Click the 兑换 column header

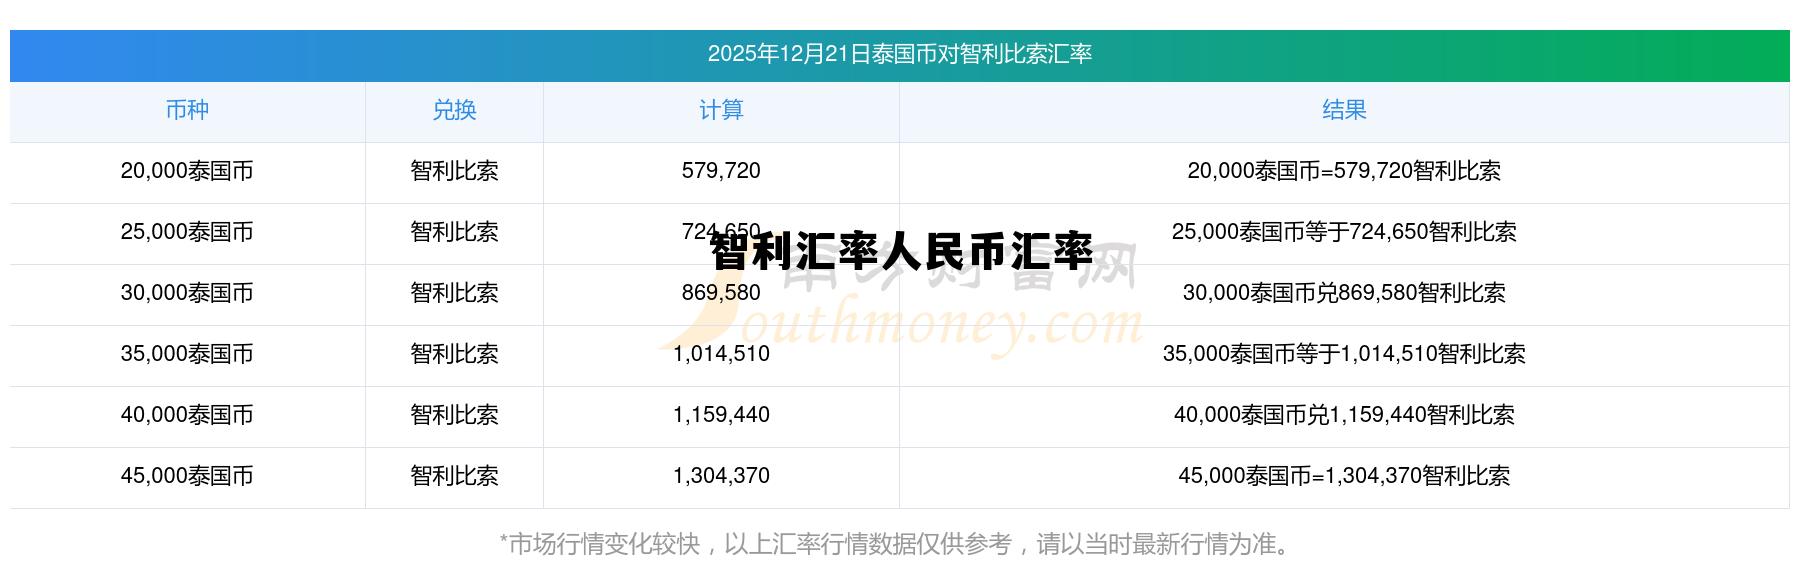tap(454, 110)
